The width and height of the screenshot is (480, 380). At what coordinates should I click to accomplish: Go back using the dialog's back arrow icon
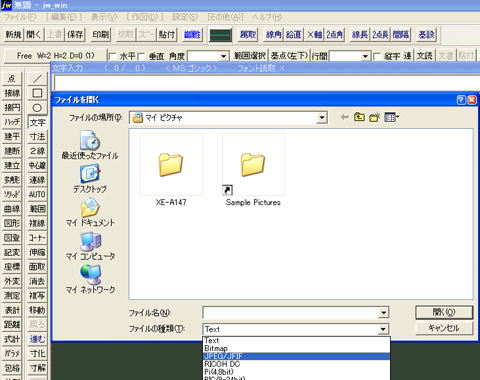tap(345, 117)
